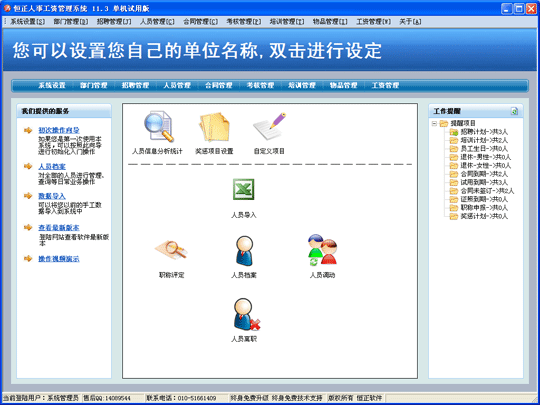Screen dimensions: 540x405
Task: Open the 招聘管理[J] menu in the menu bar
Action: [114, 21]
